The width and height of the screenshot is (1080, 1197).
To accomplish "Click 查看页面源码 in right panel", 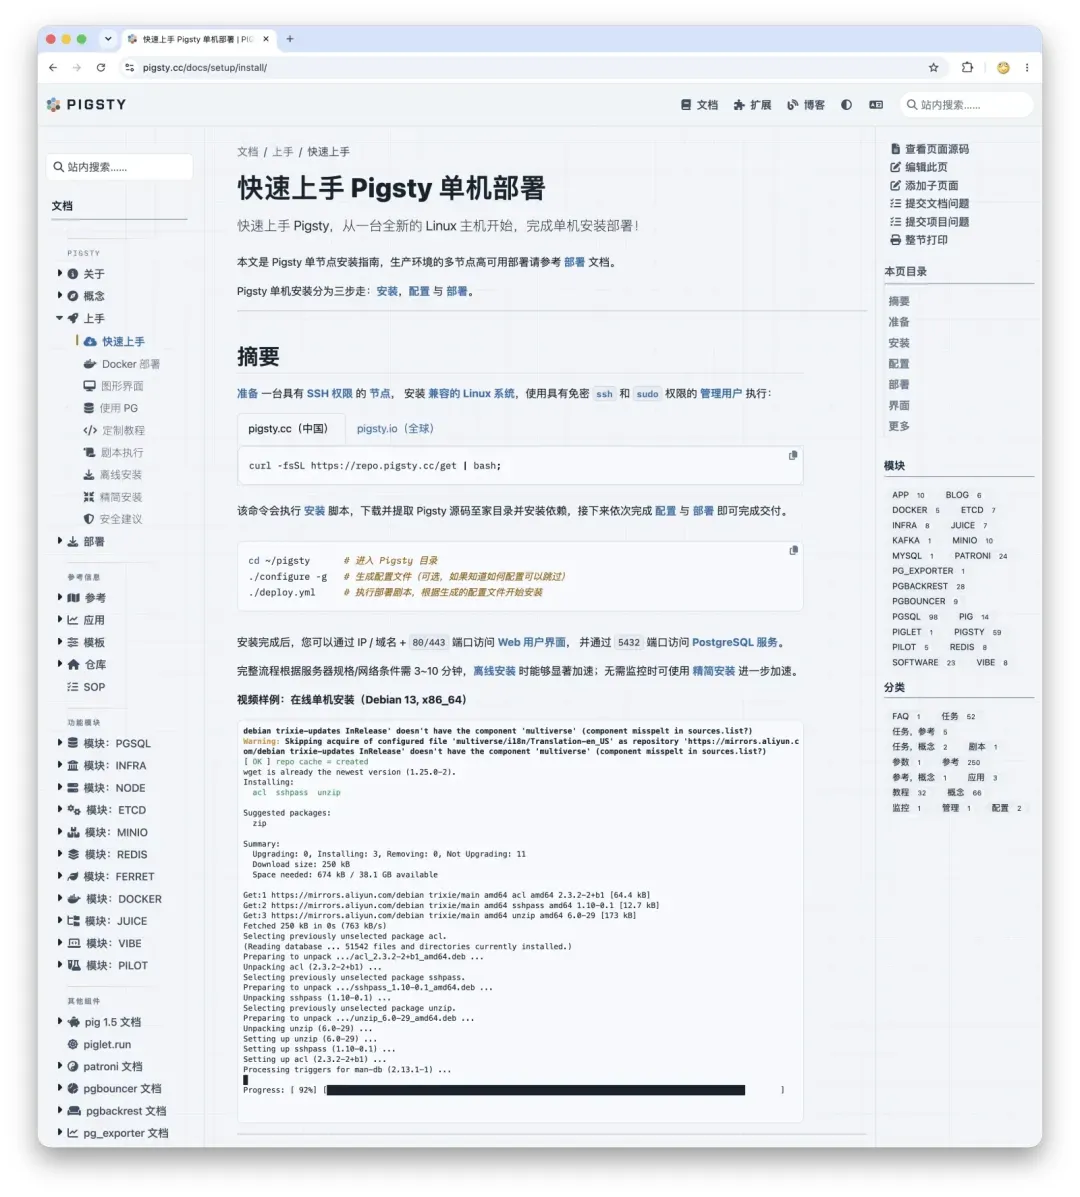I will pyautogui.click(x=930, y=149).
